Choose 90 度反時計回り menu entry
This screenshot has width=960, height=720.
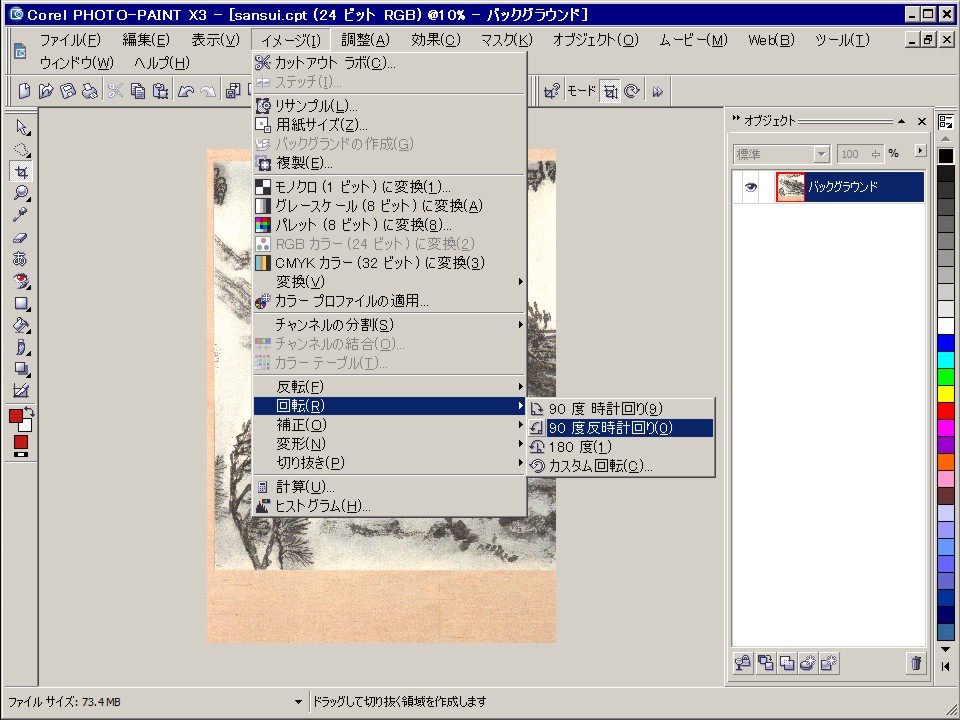[621, 428]
